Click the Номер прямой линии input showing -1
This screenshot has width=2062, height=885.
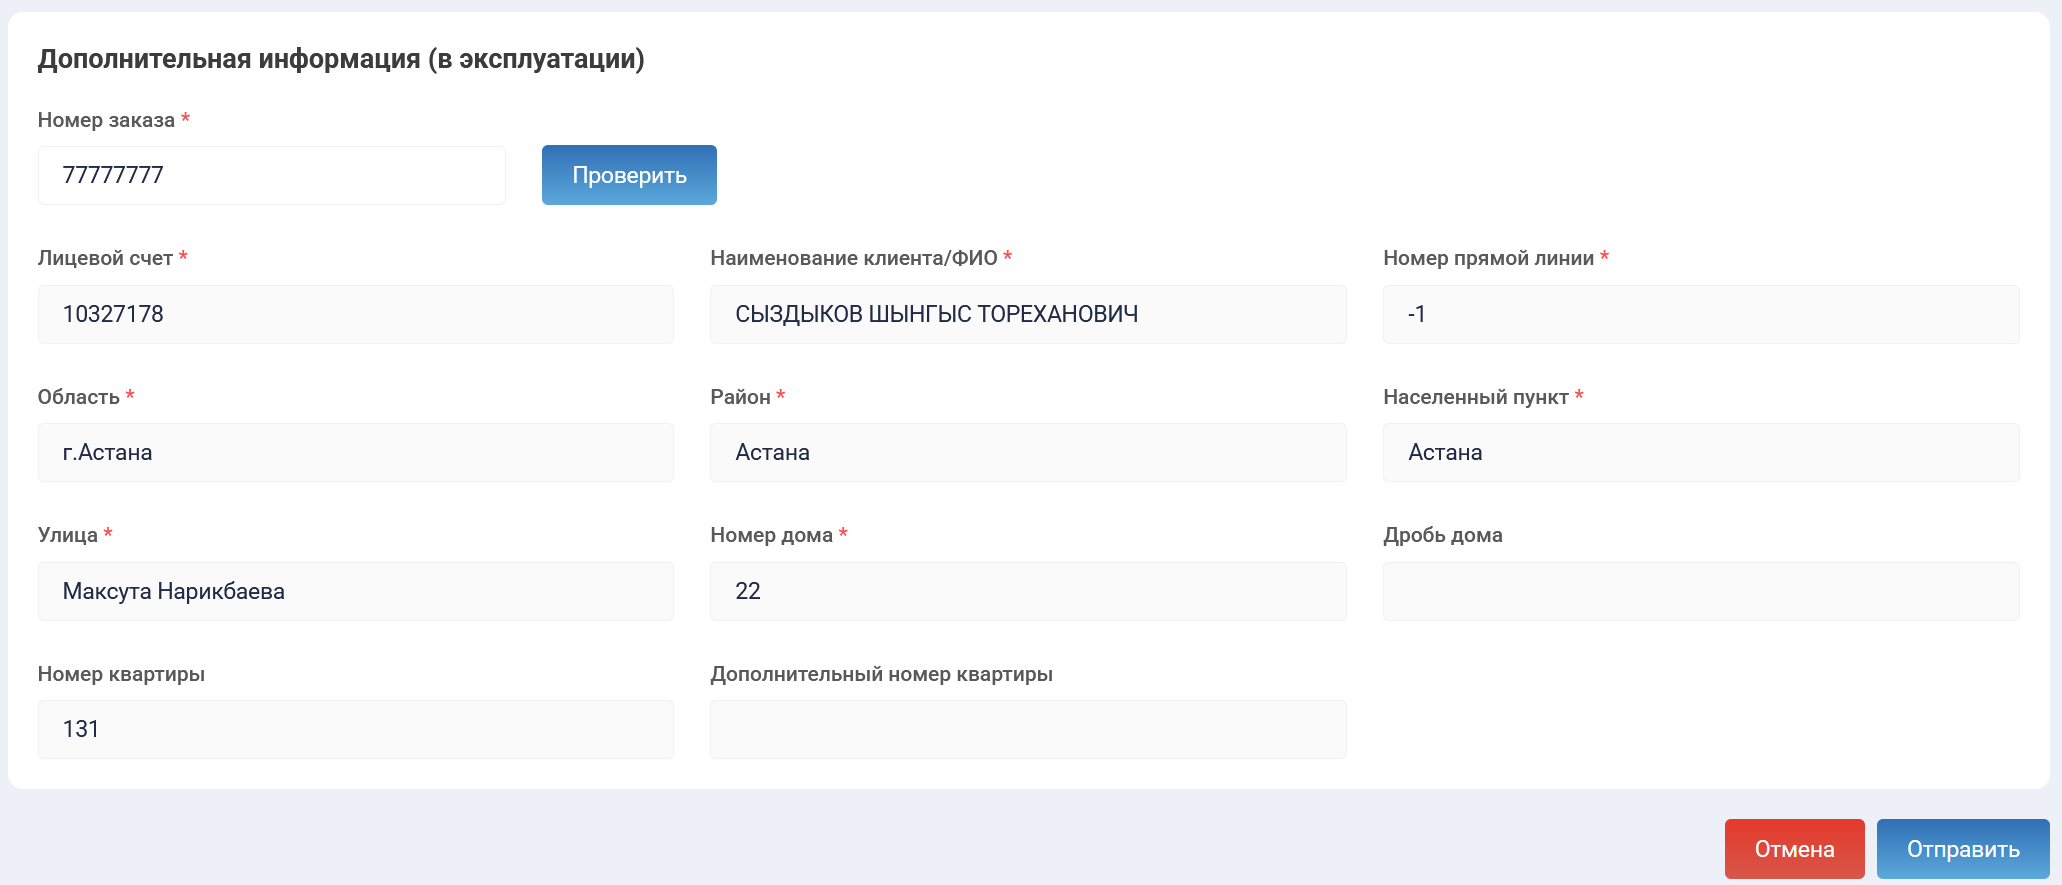tap(1700, 314)
